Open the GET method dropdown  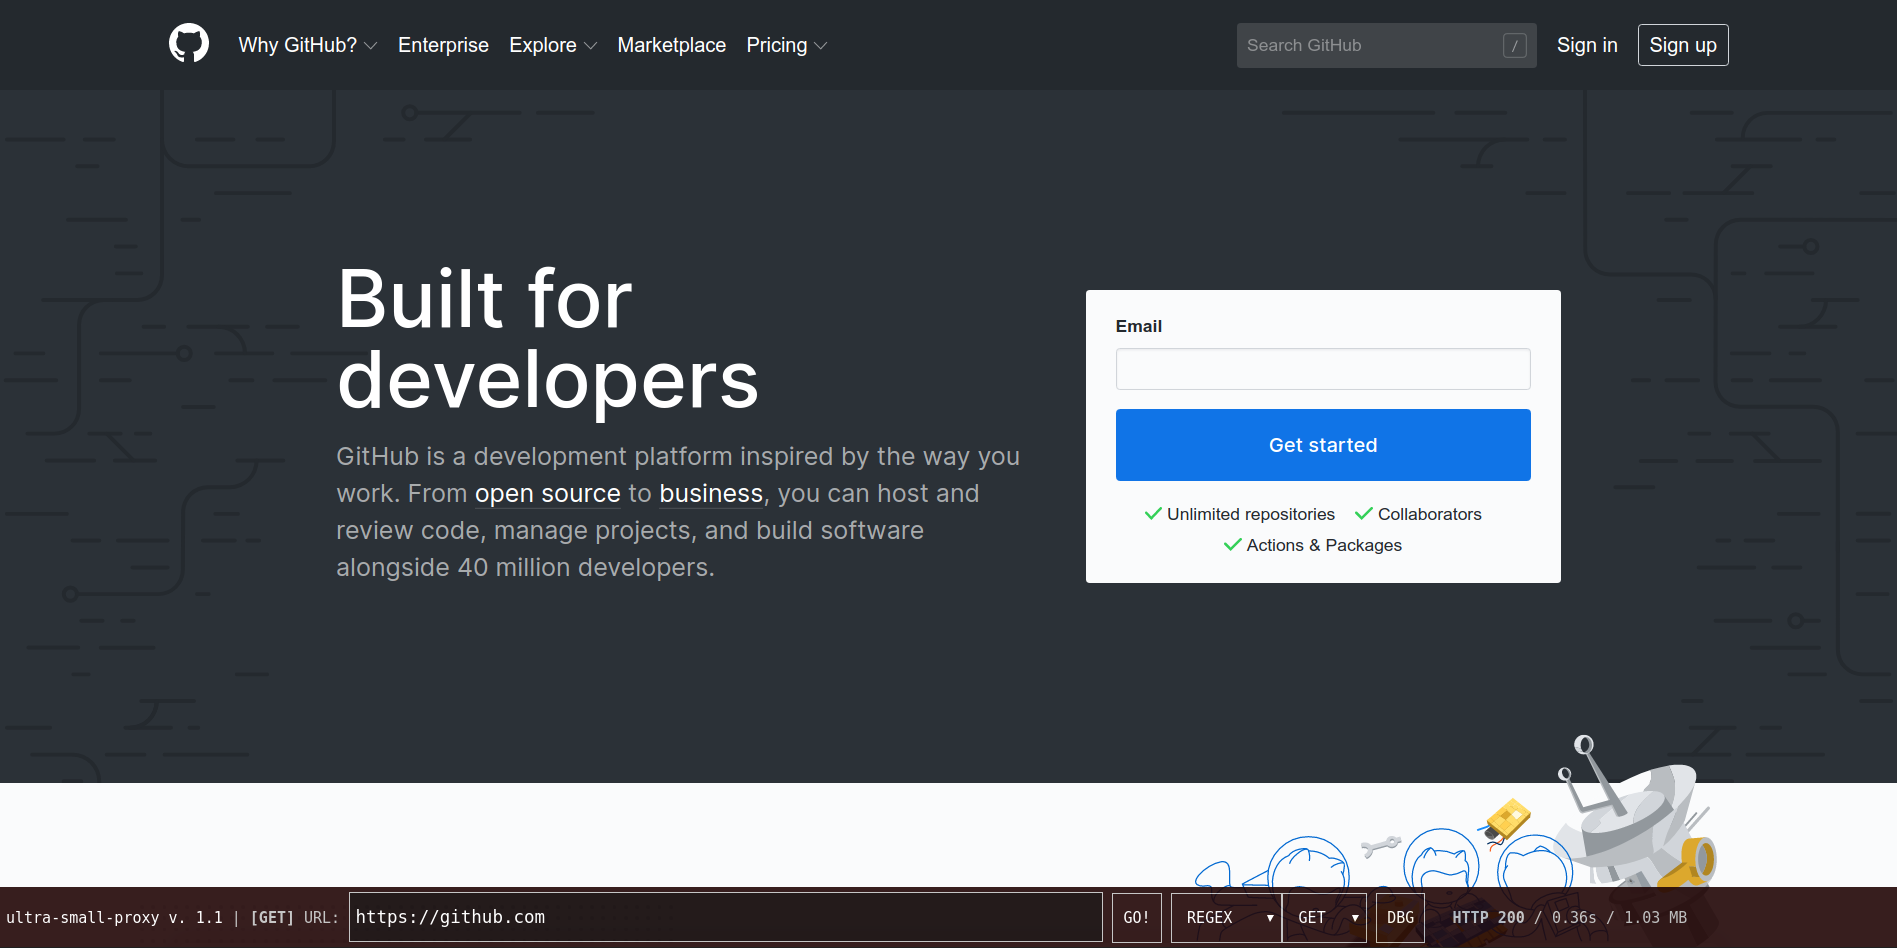pyautogui.click(x=1325, y=917)
